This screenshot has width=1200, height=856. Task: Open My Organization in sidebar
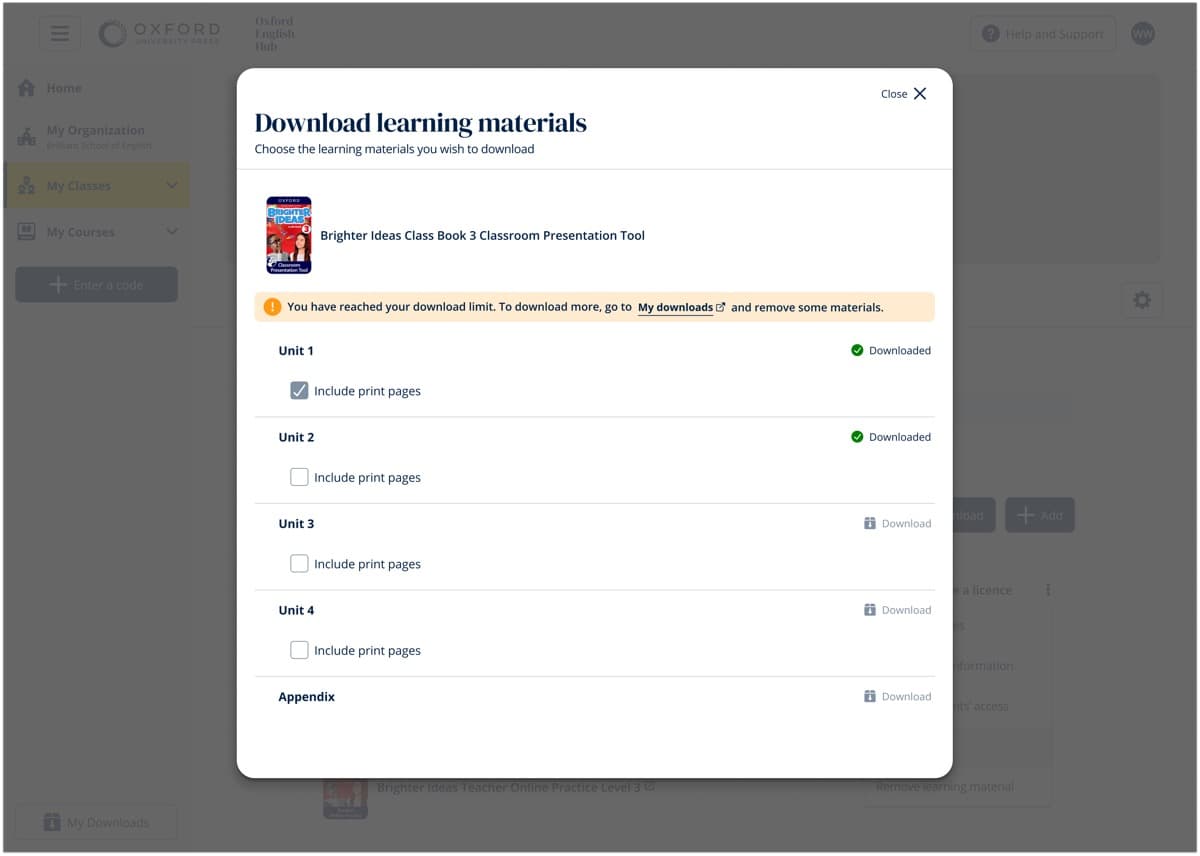pyautogui.click(x=95, y=131)
